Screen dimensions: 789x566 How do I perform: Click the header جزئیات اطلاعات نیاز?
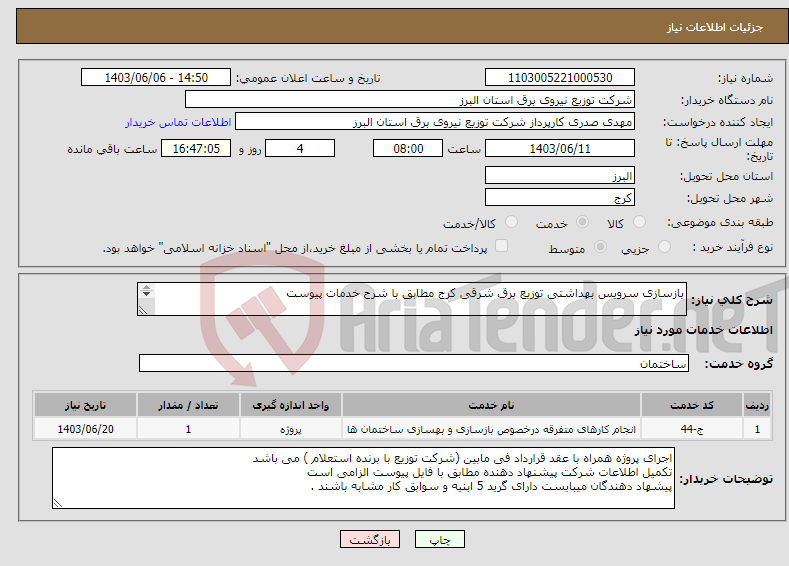[715, 27]
